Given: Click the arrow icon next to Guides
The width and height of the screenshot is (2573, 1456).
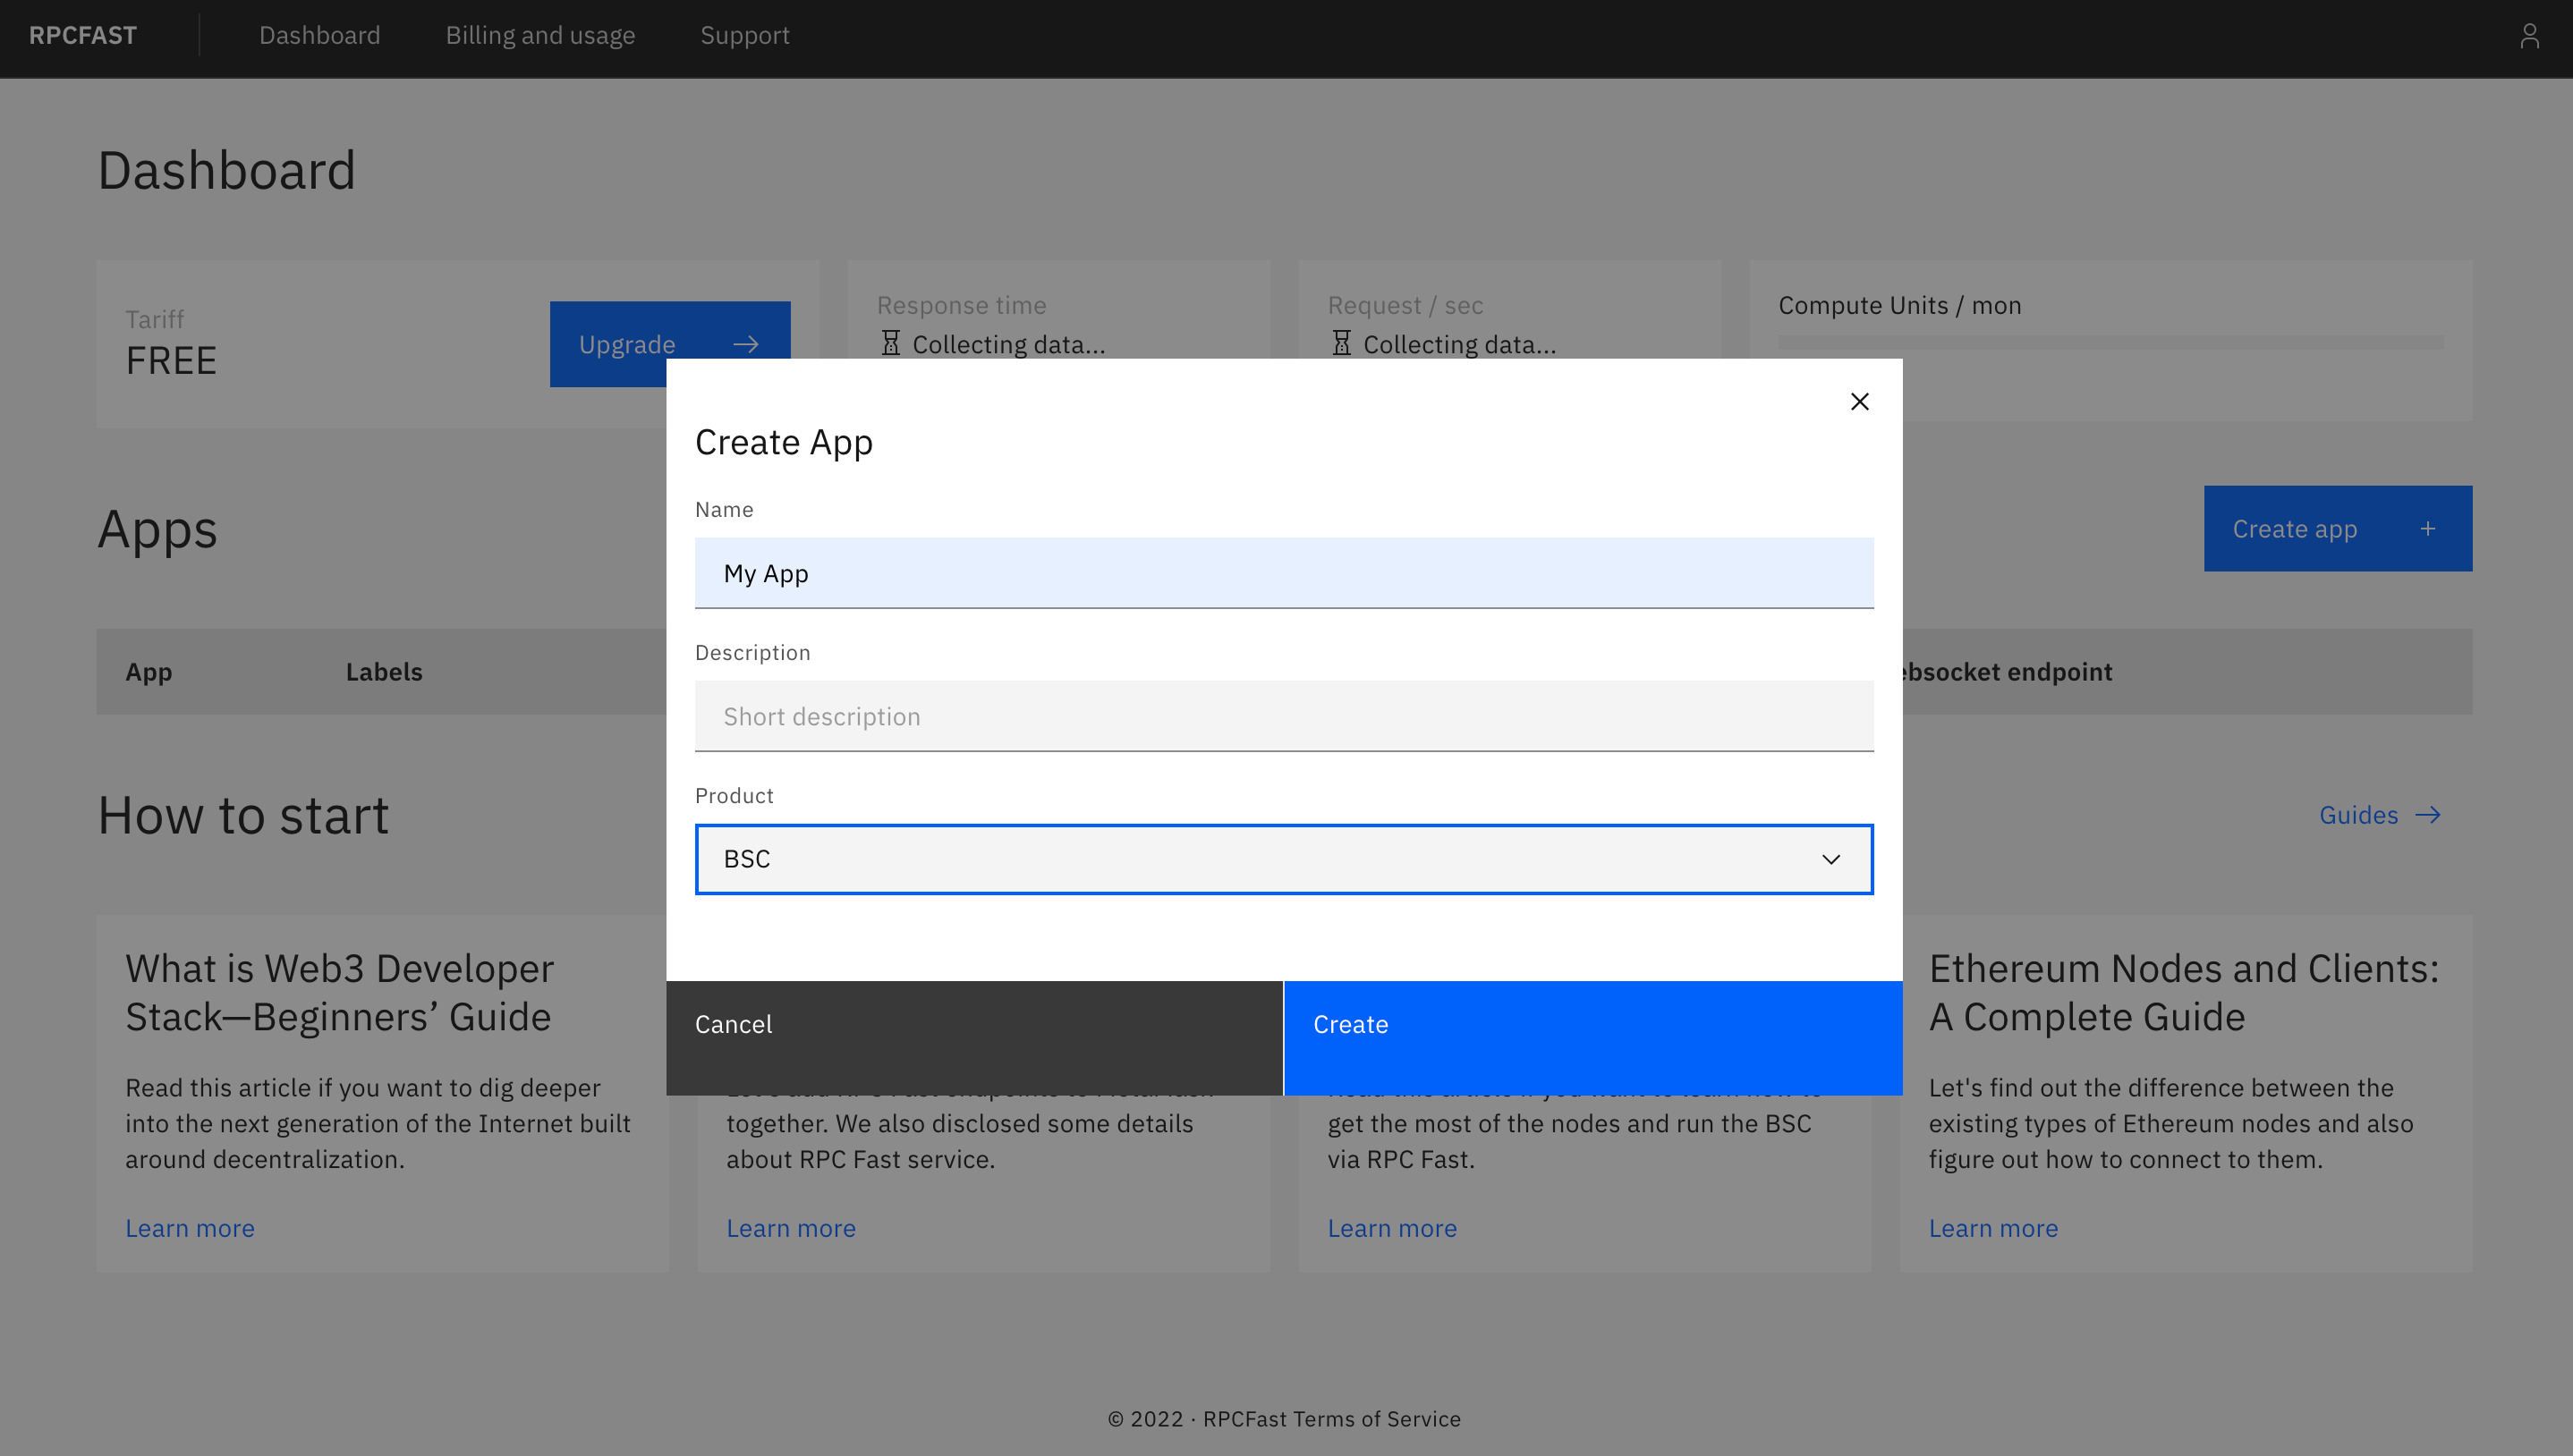Looking at the screenshot, I should (2430, 815).
